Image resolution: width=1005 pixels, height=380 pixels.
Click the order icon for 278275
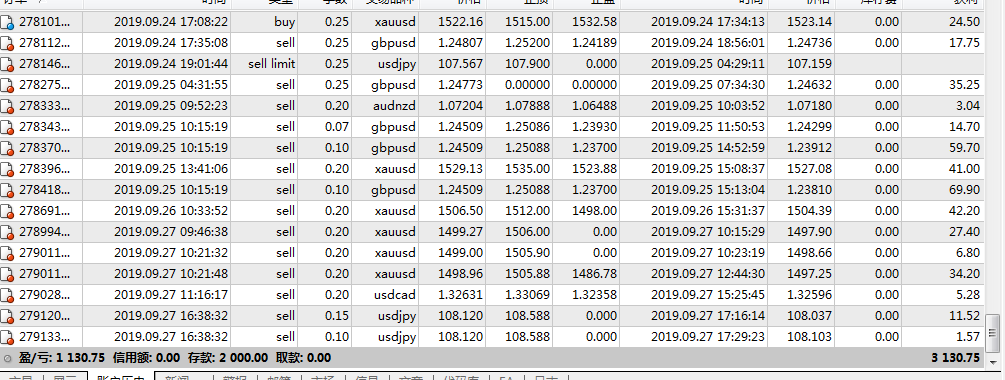coord(8,85)
